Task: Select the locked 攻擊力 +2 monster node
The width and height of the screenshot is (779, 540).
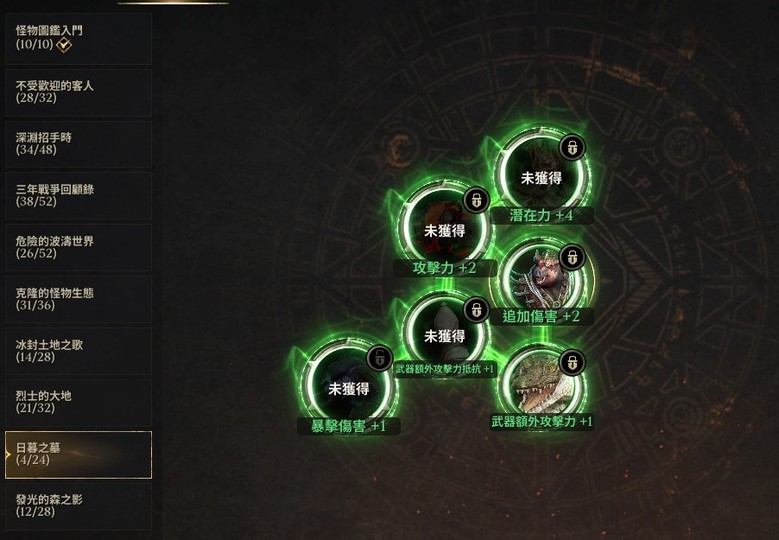Action: (445, 230)
